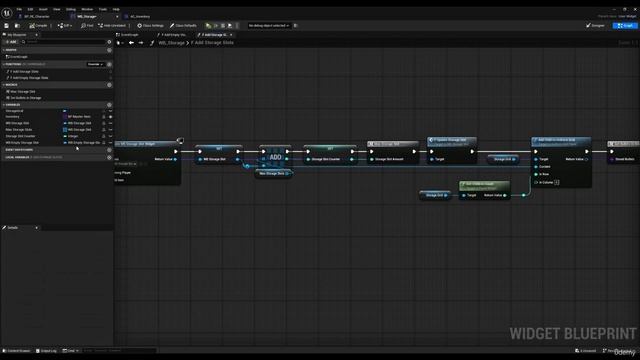The width and height of the screenshot is (640, 360).
Task: Open the debug object selection dropdown
Action: click(269, 26)
